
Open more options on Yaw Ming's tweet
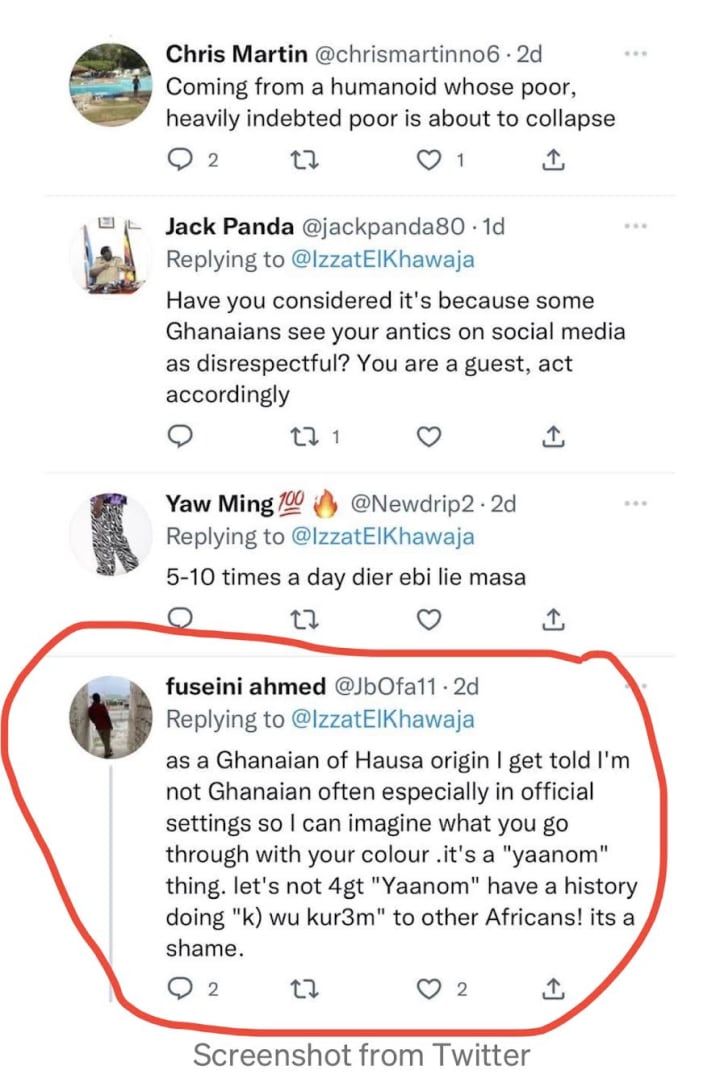click(x=635, y=503)
